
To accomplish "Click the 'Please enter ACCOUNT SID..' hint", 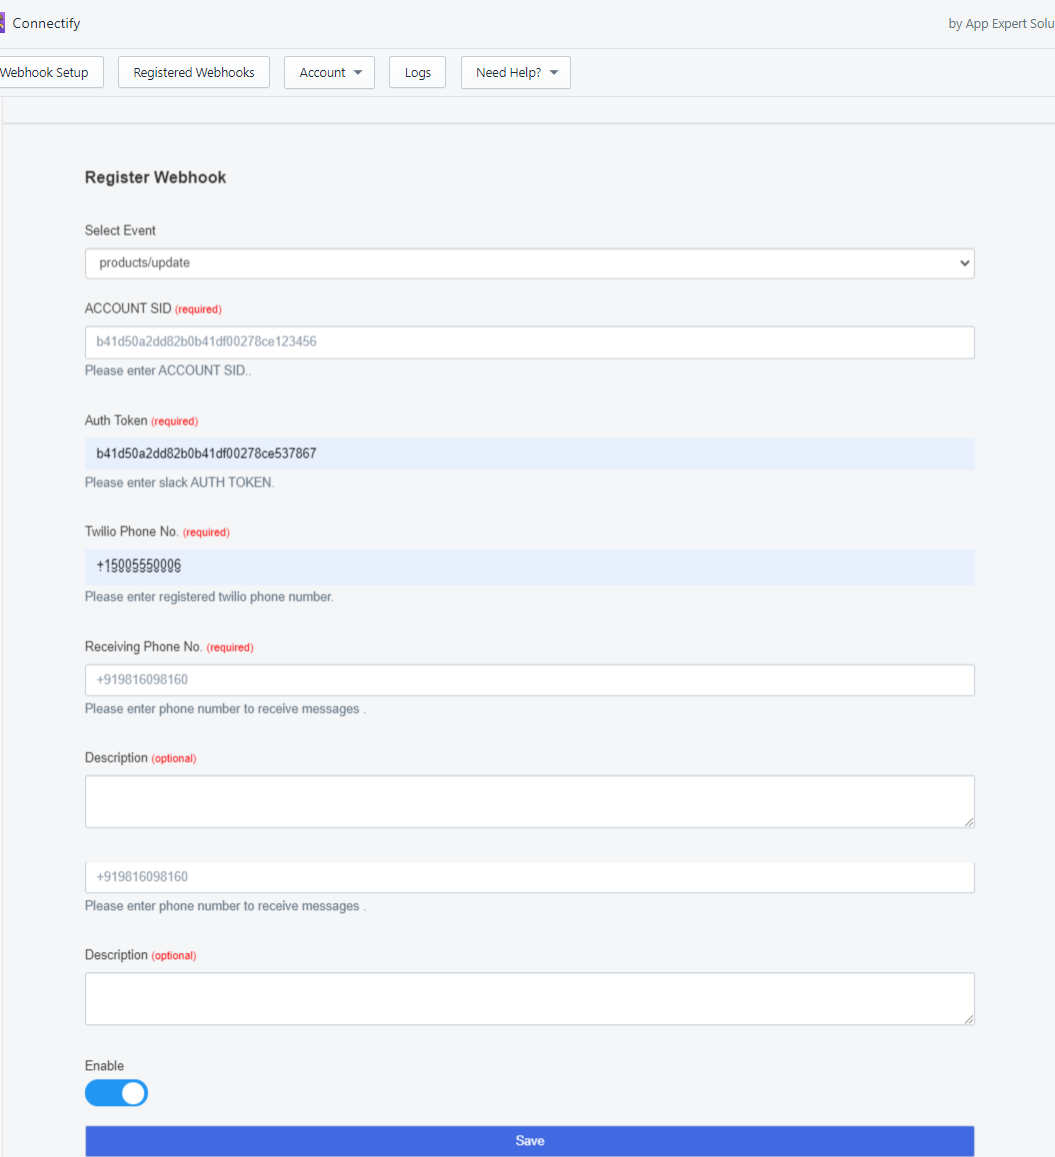I will click(167, 370).
